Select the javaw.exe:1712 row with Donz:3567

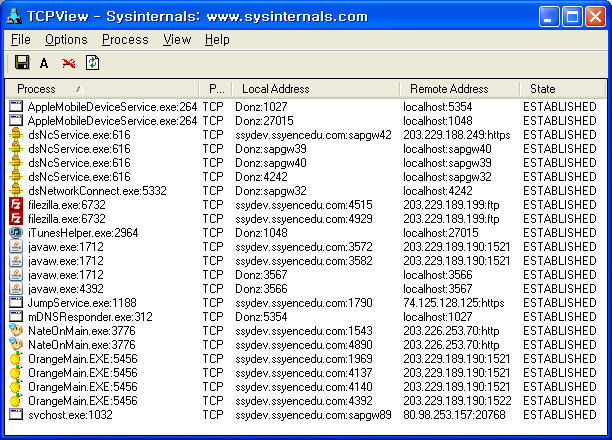pos(306,275)
